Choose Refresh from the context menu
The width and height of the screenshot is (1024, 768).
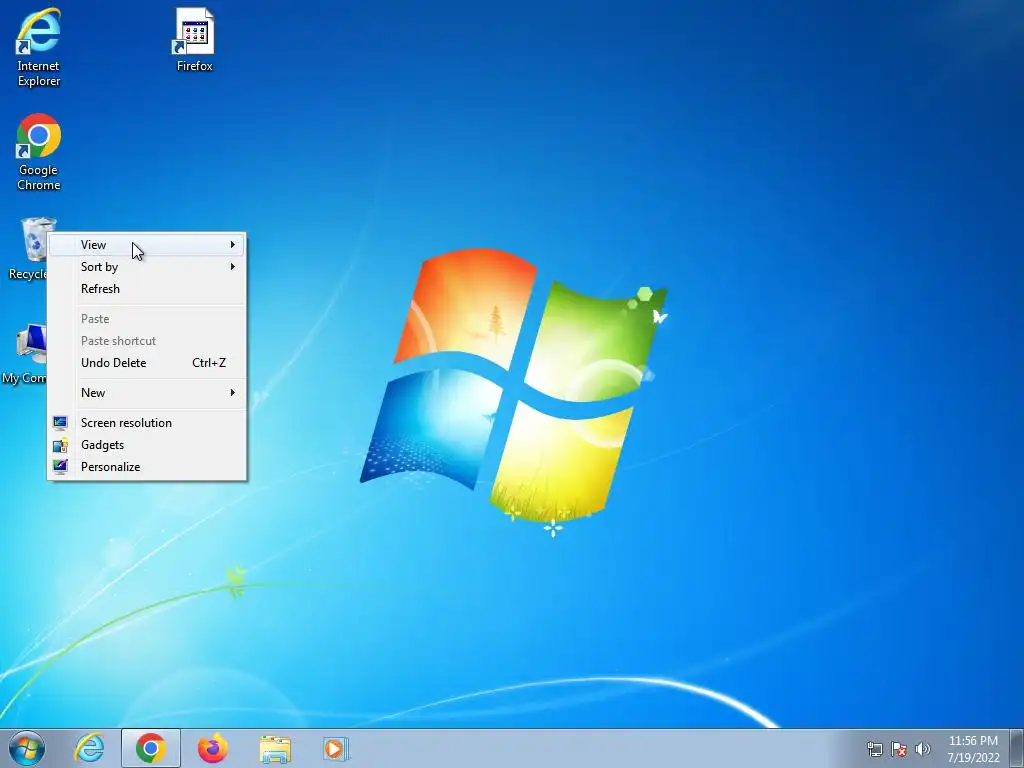147,289
